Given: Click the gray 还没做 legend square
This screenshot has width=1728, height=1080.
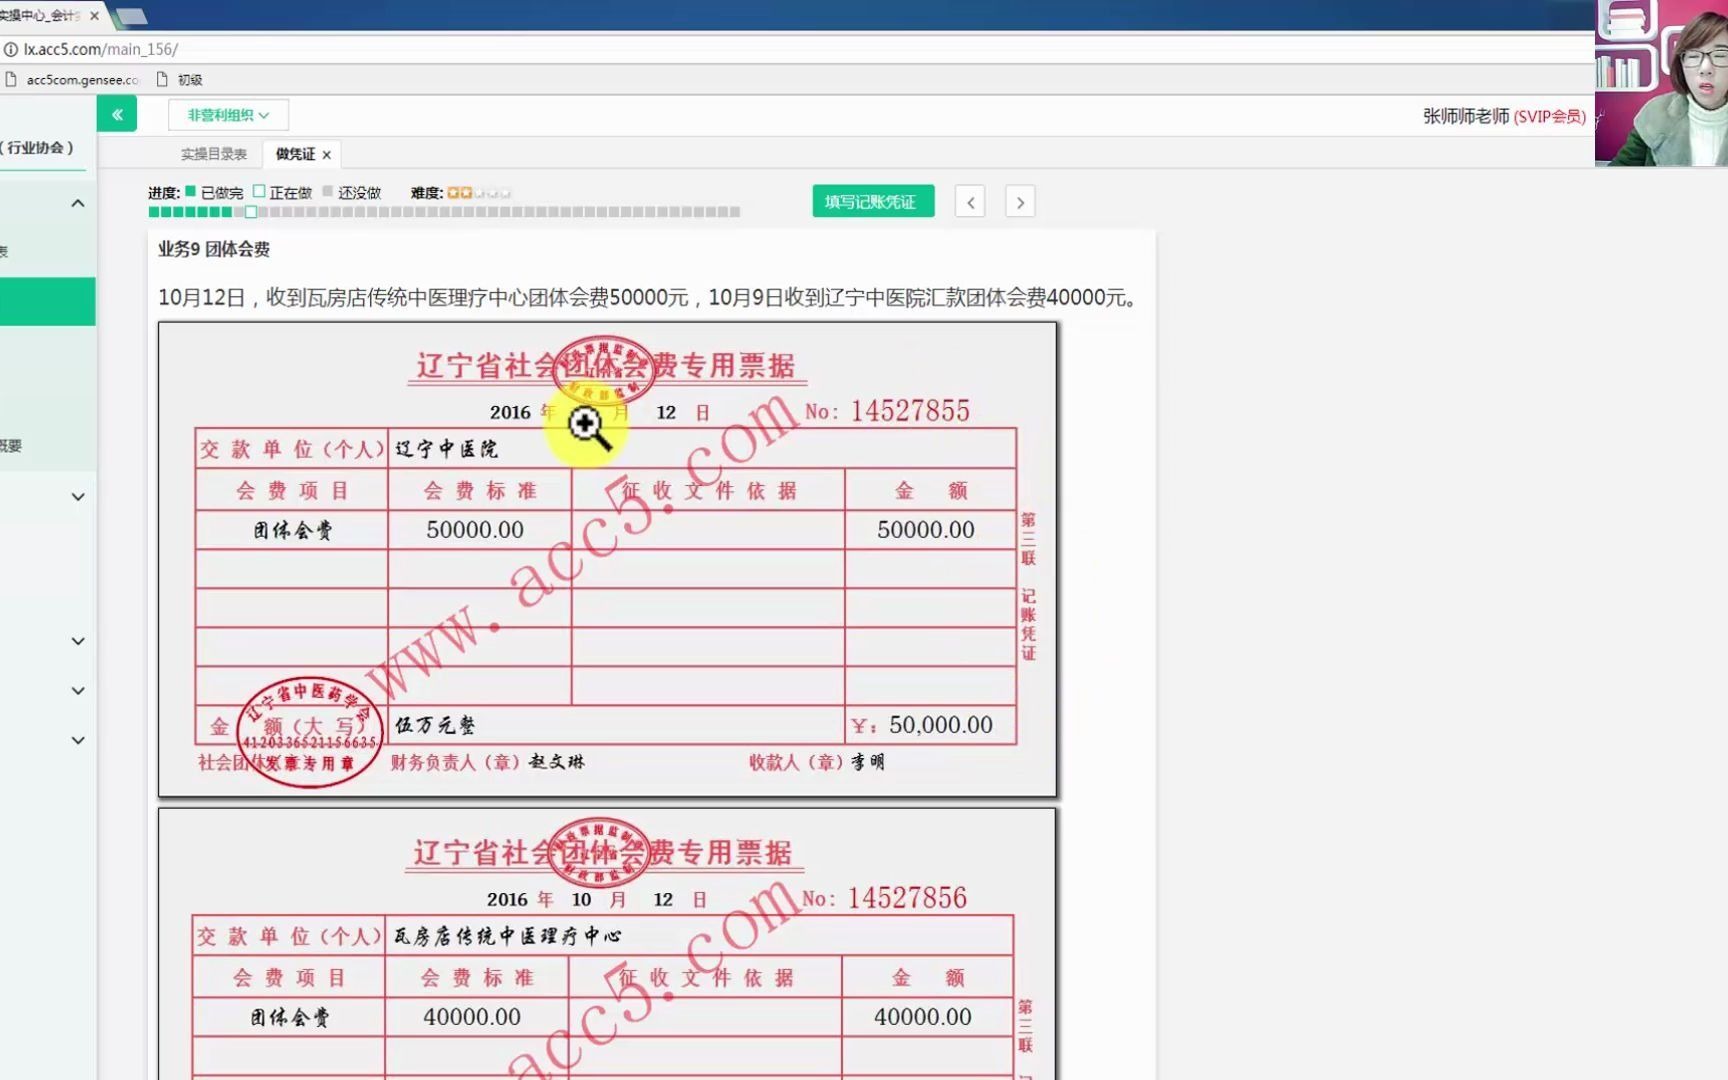Looking at the screenshot, I should click(x=330, y=191).
